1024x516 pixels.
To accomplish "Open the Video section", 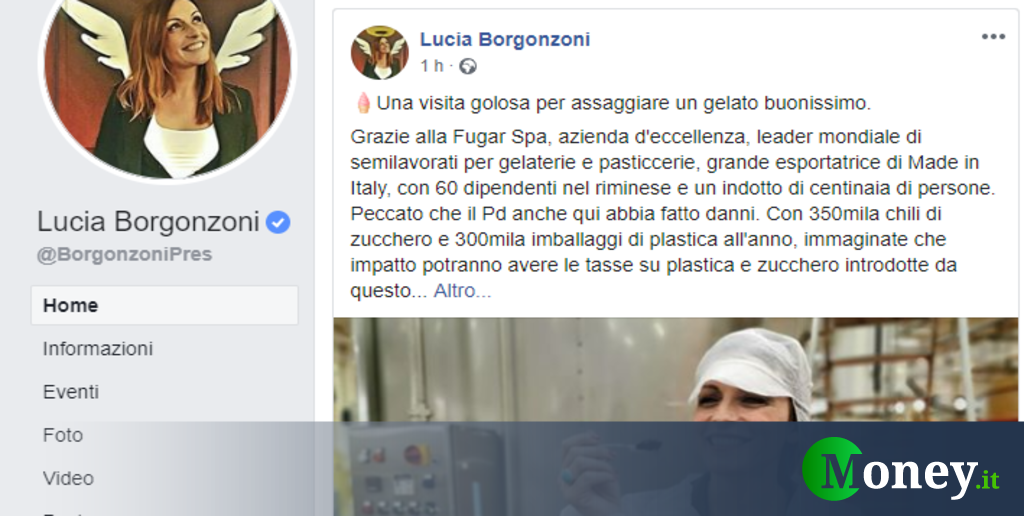I will pyautogui.click(x=68, y=478).
